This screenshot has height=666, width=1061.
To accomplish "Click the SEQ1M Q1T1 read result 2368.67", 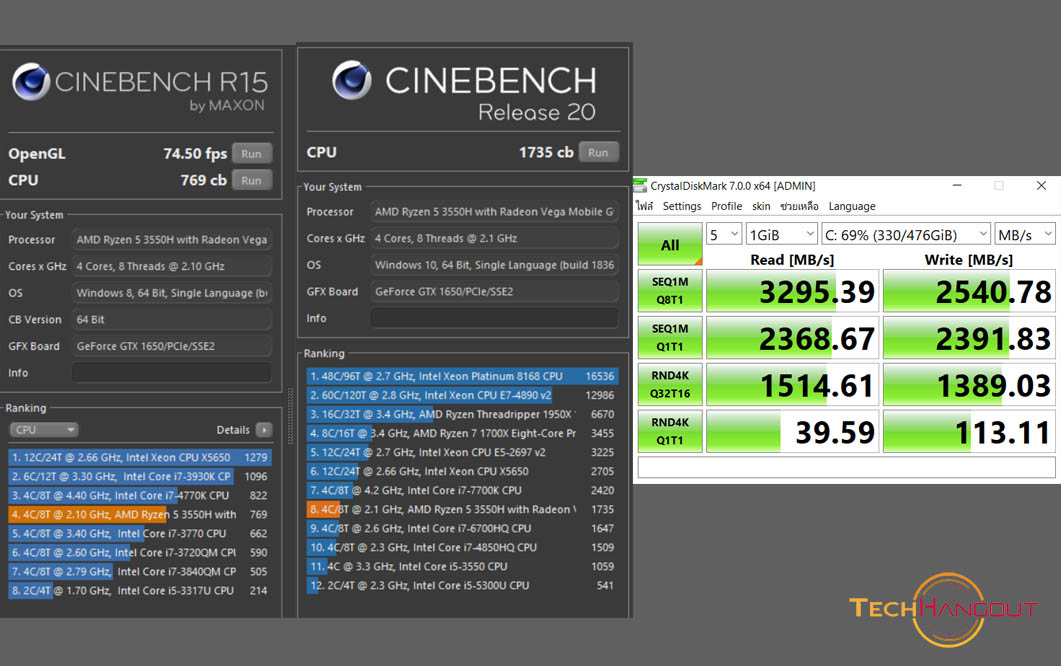I will [x=792, y=338].
